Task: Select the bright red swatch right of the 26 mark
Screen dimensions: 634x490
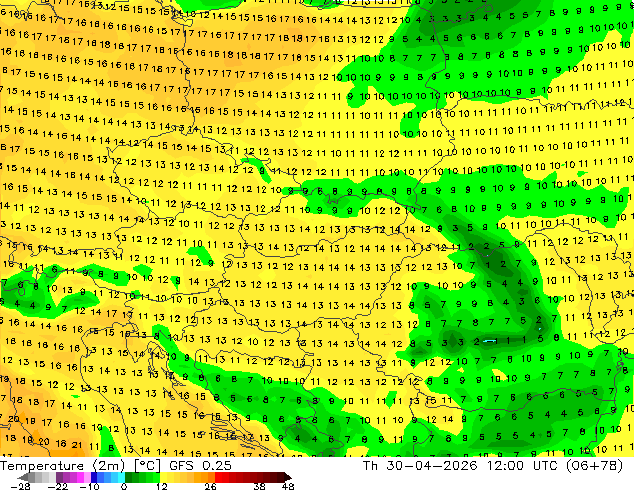Action: (218, 477)
